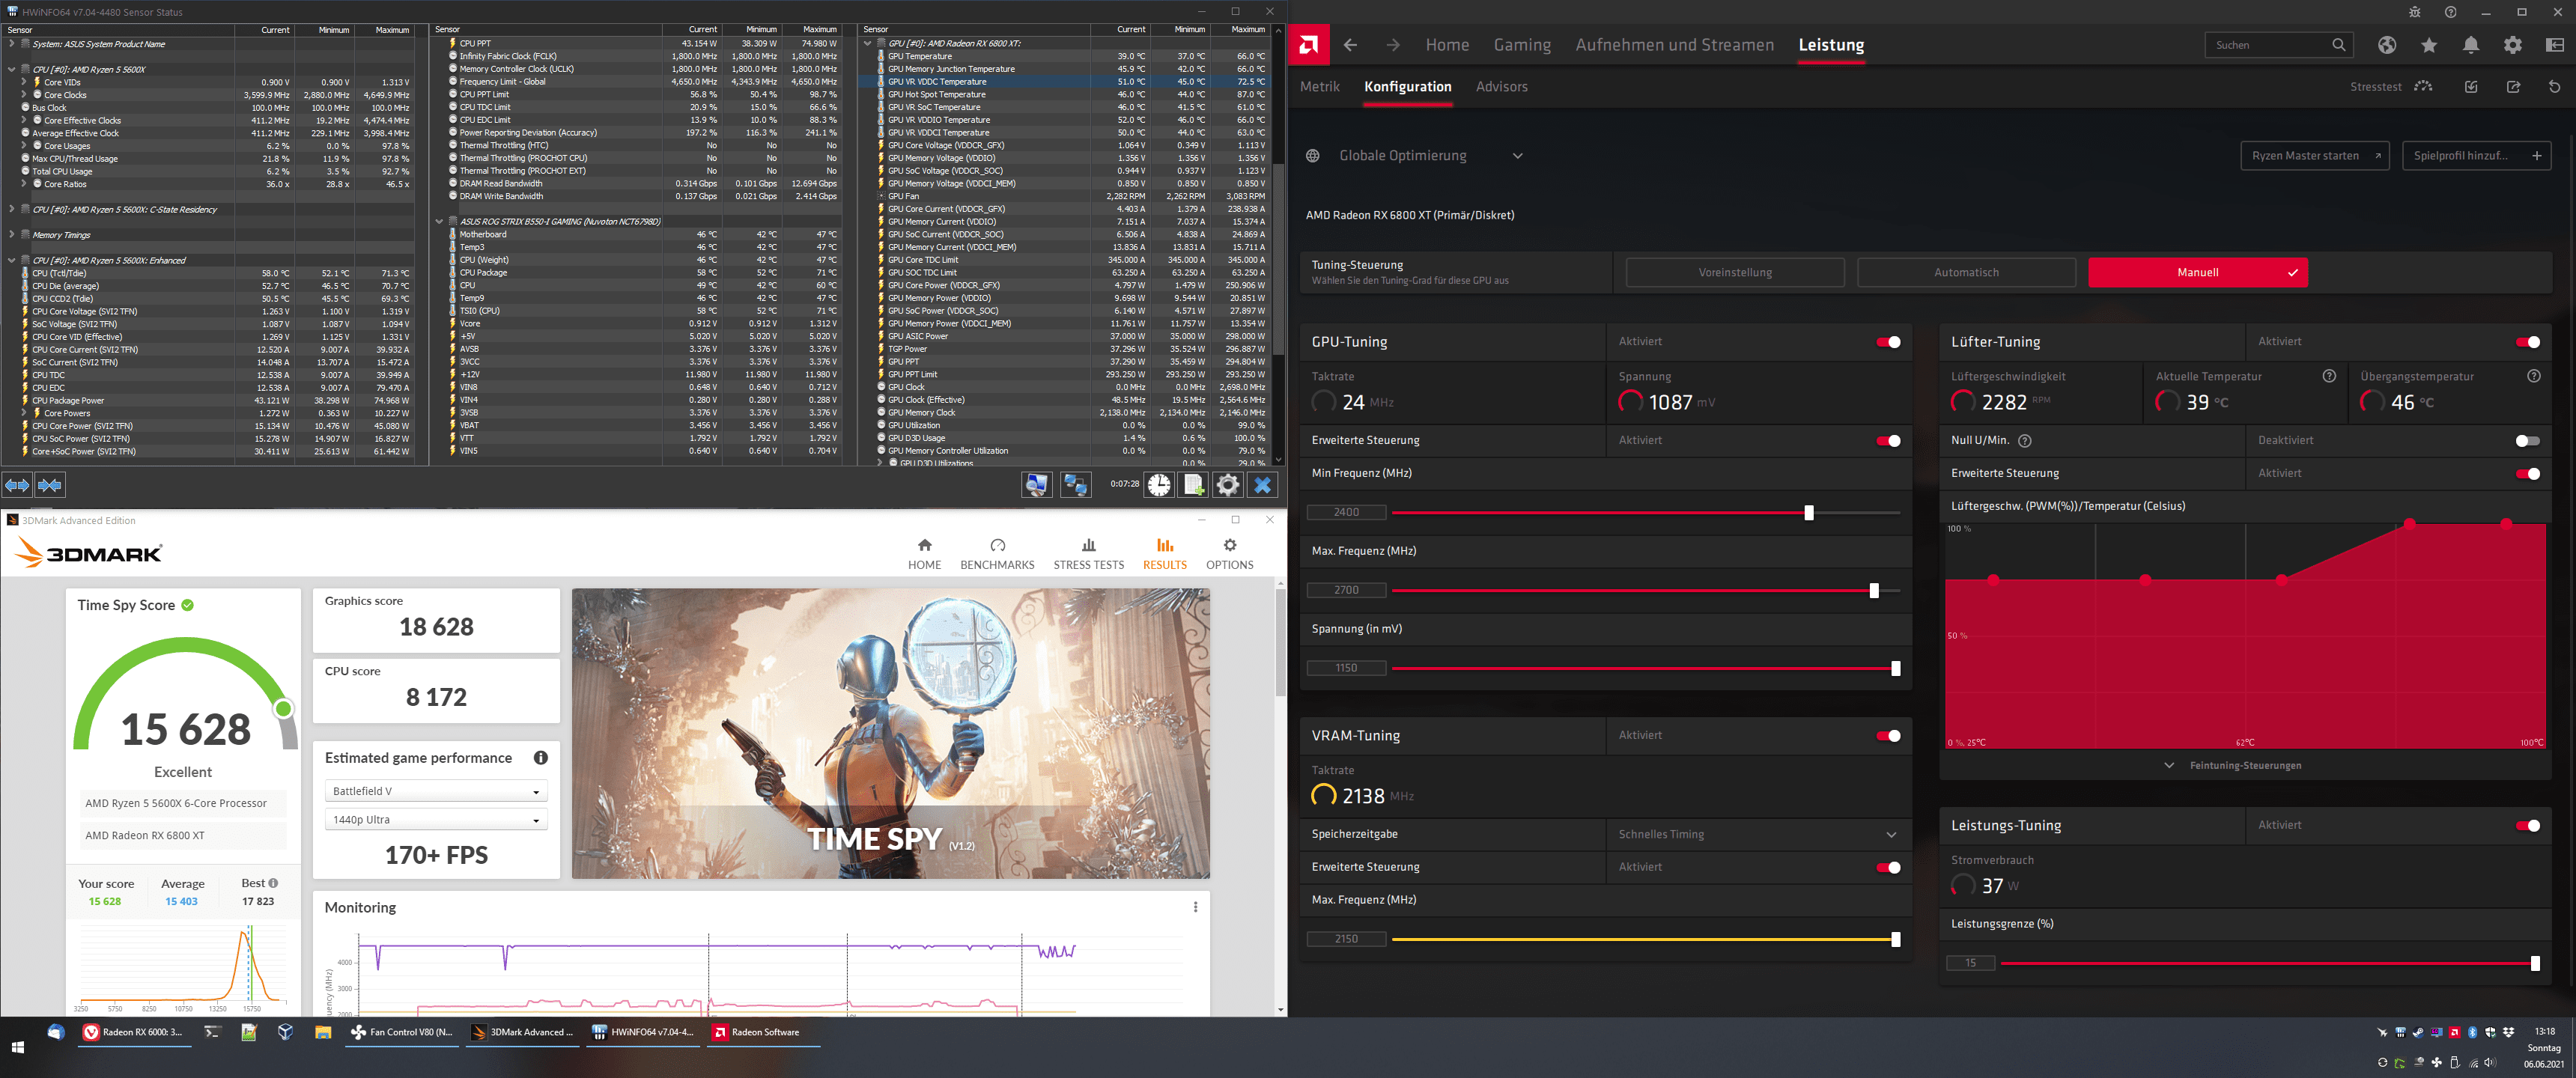Open the Globale Optimierung dropdown
Viewport: 2576px width, 1078px height.
tap(1415, 156)
